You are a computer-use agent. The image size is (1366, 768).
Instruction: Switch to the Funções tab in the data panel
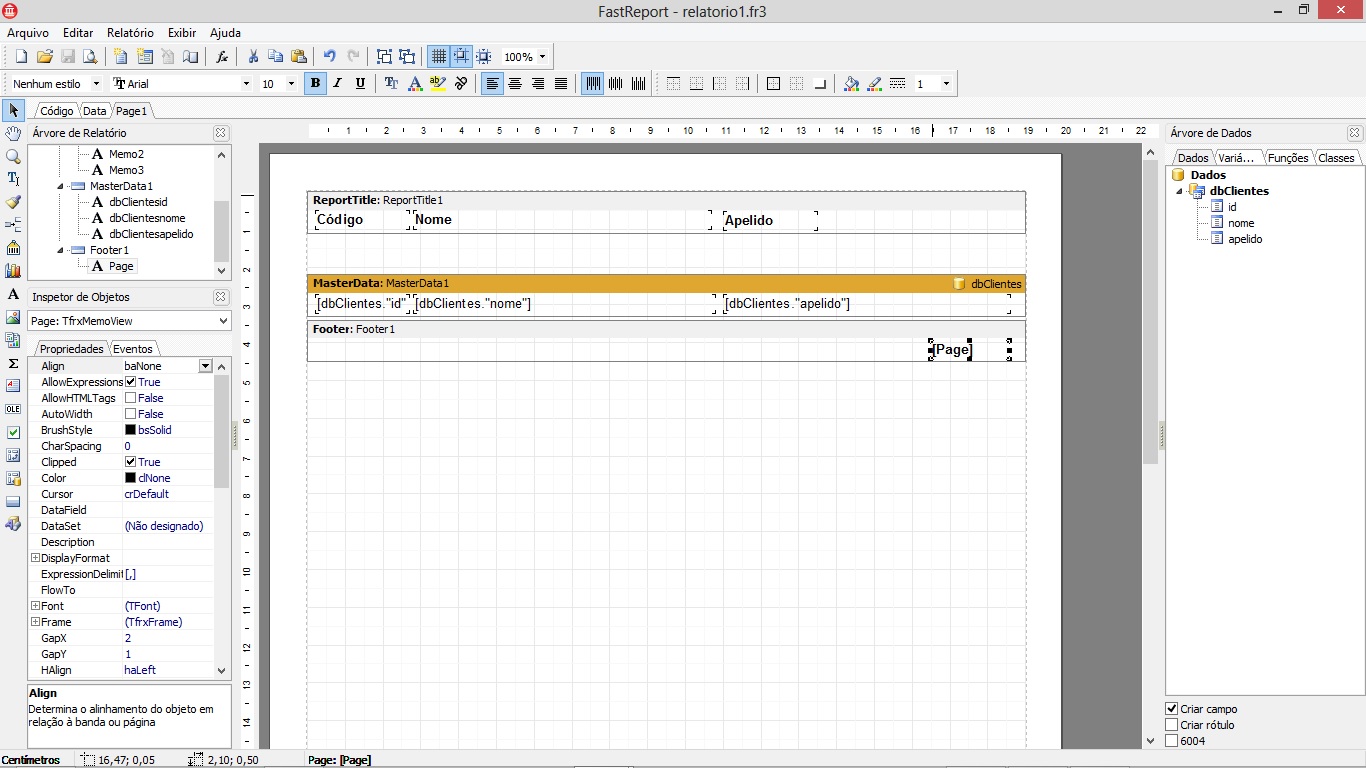click(x=1286, y=156)
